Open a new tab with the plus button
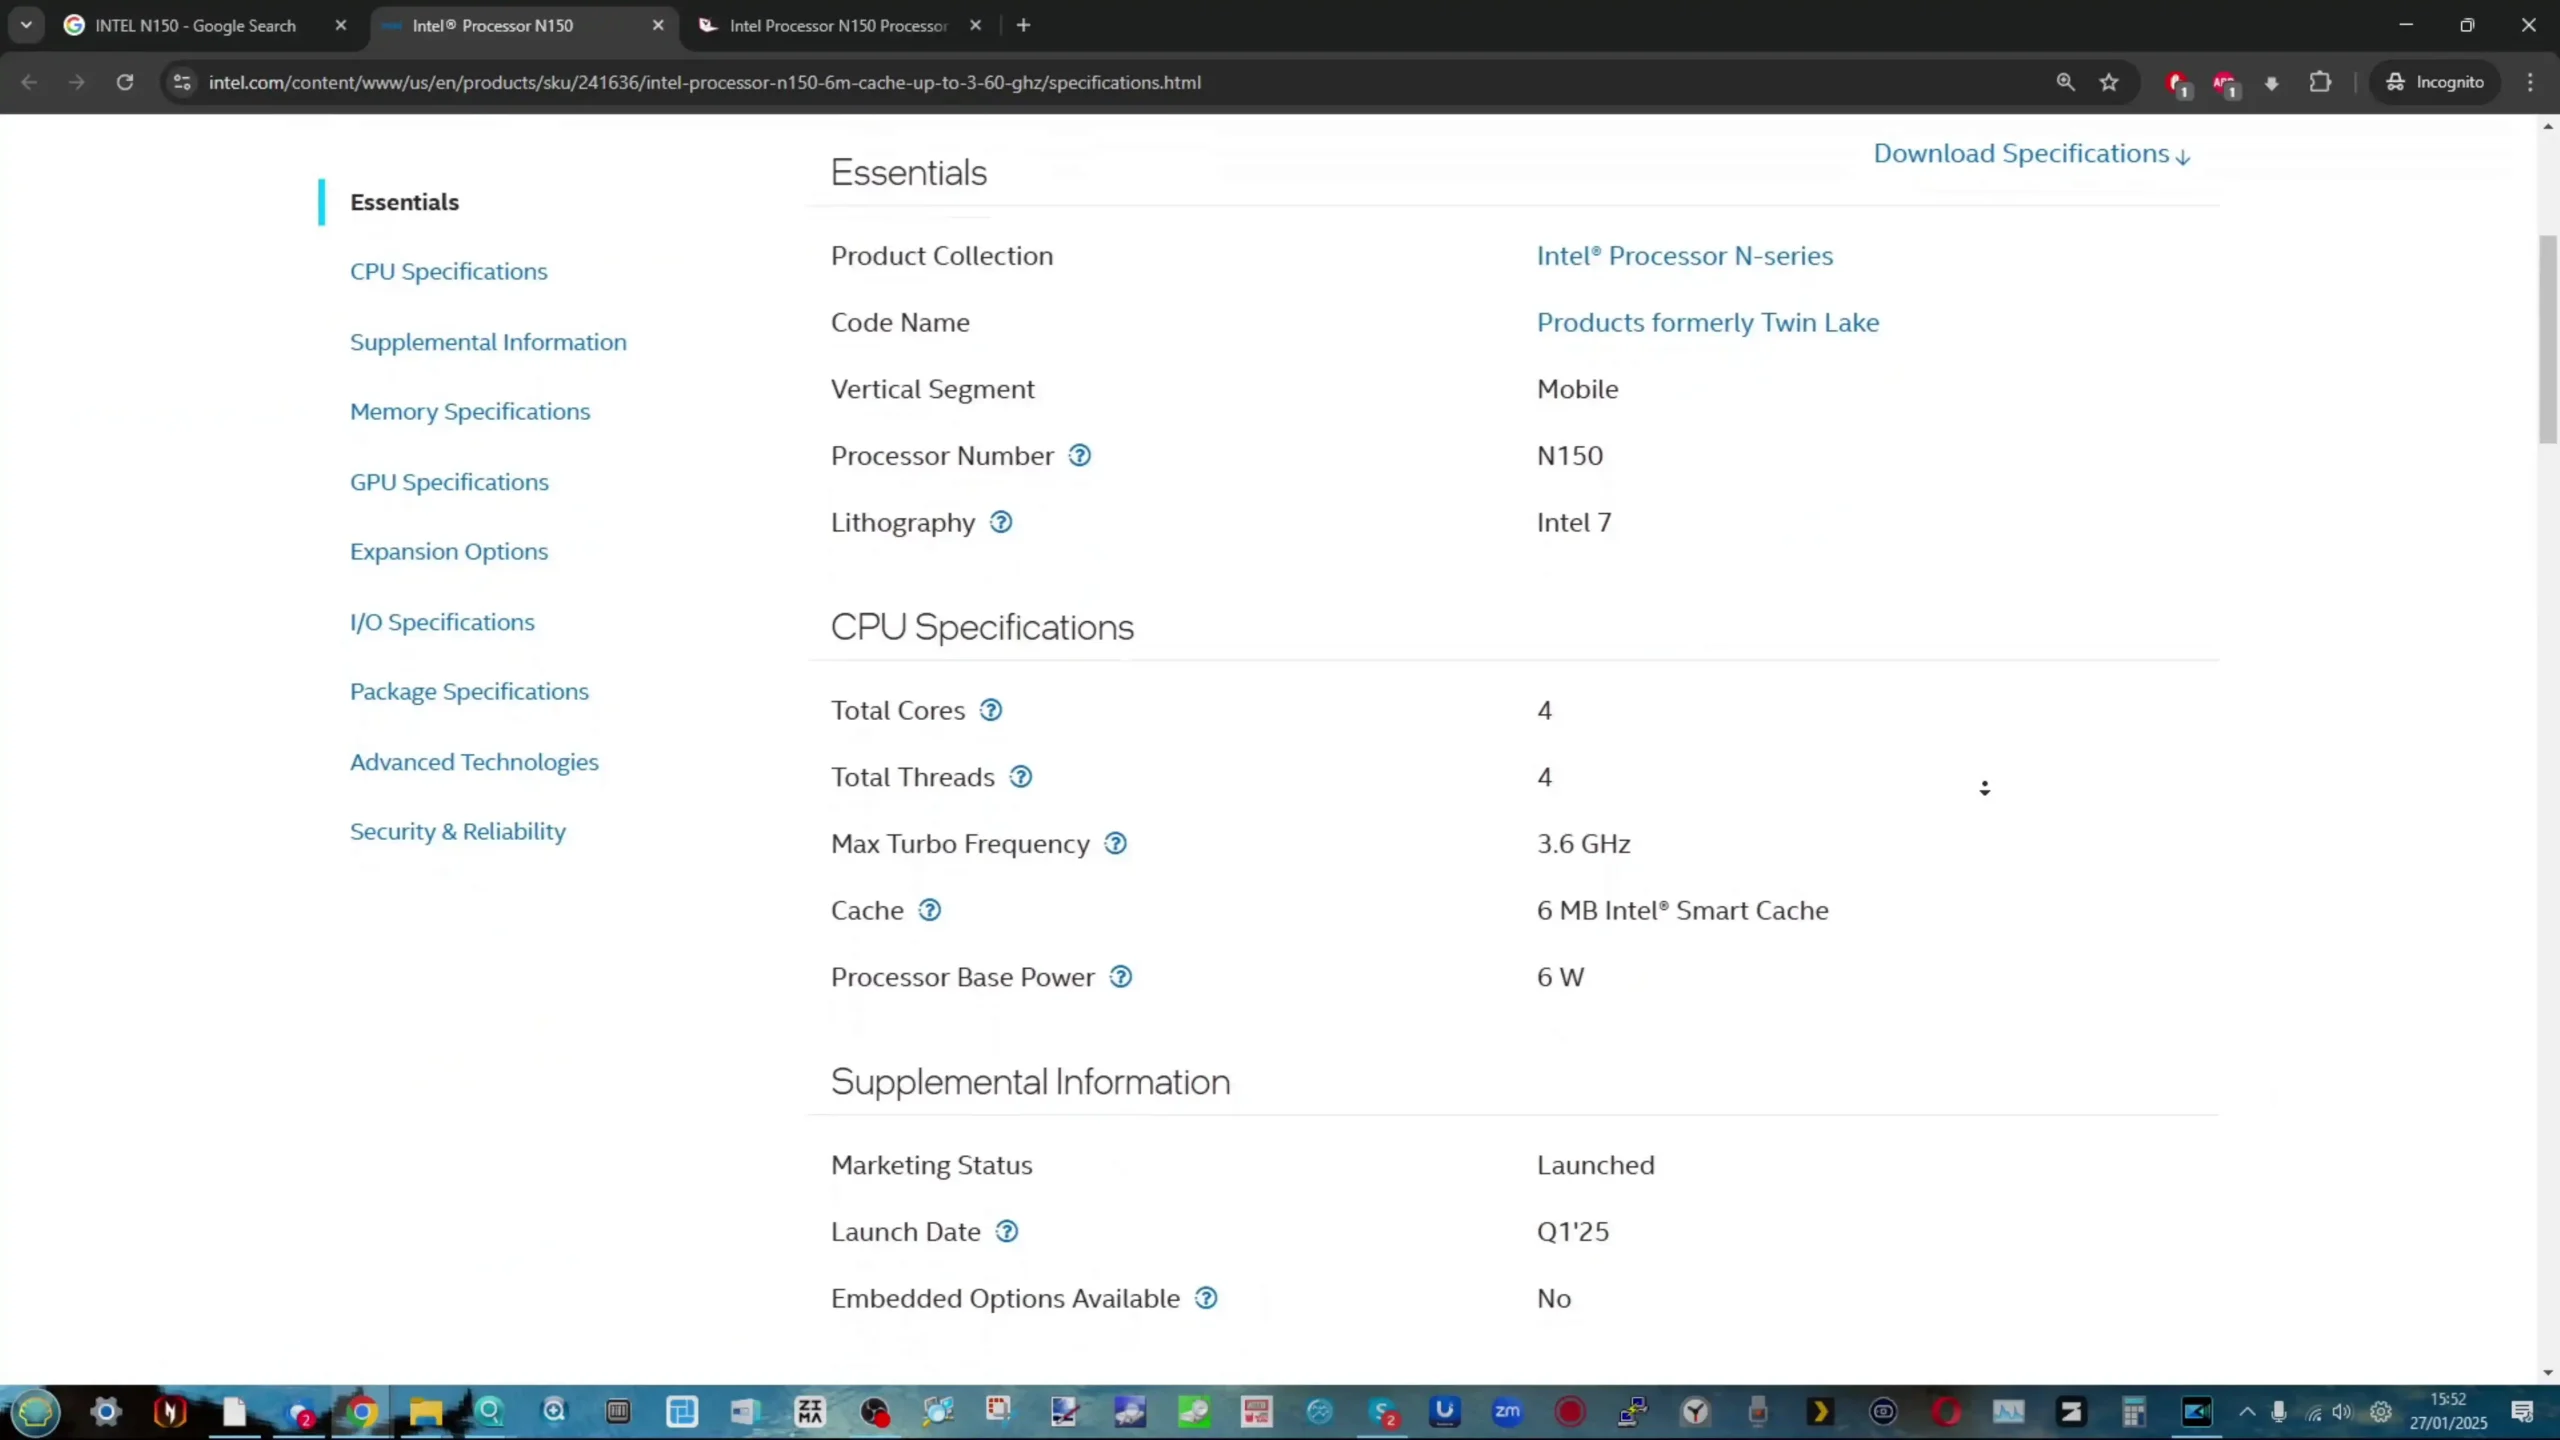Screen dimensions: 2560x1440 coord(1023,25)
